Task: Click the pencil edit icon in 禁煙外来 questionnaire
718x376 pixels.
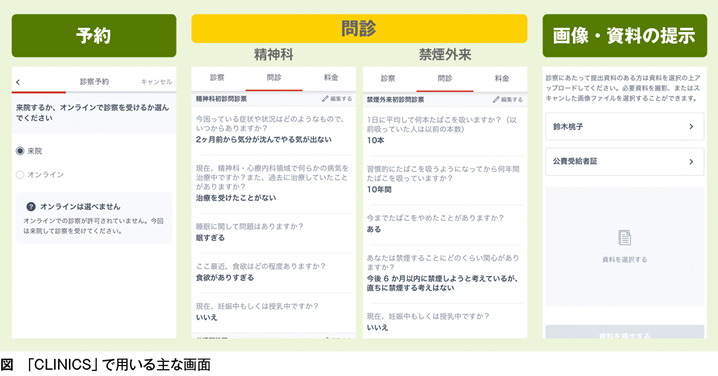Action: coord(496,99)
